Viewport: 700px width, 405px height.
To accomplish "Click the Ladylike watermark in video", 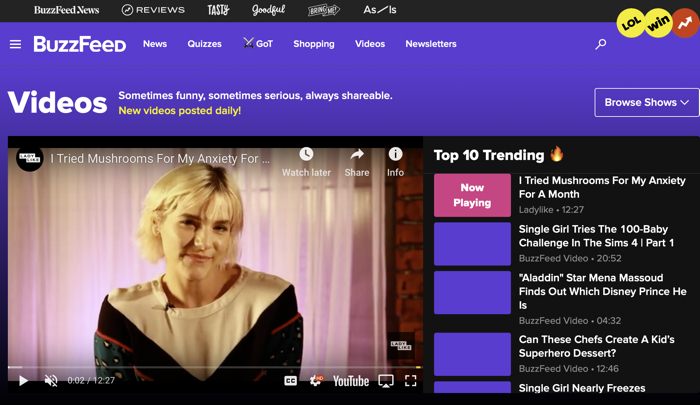I will tap(400, 345).
